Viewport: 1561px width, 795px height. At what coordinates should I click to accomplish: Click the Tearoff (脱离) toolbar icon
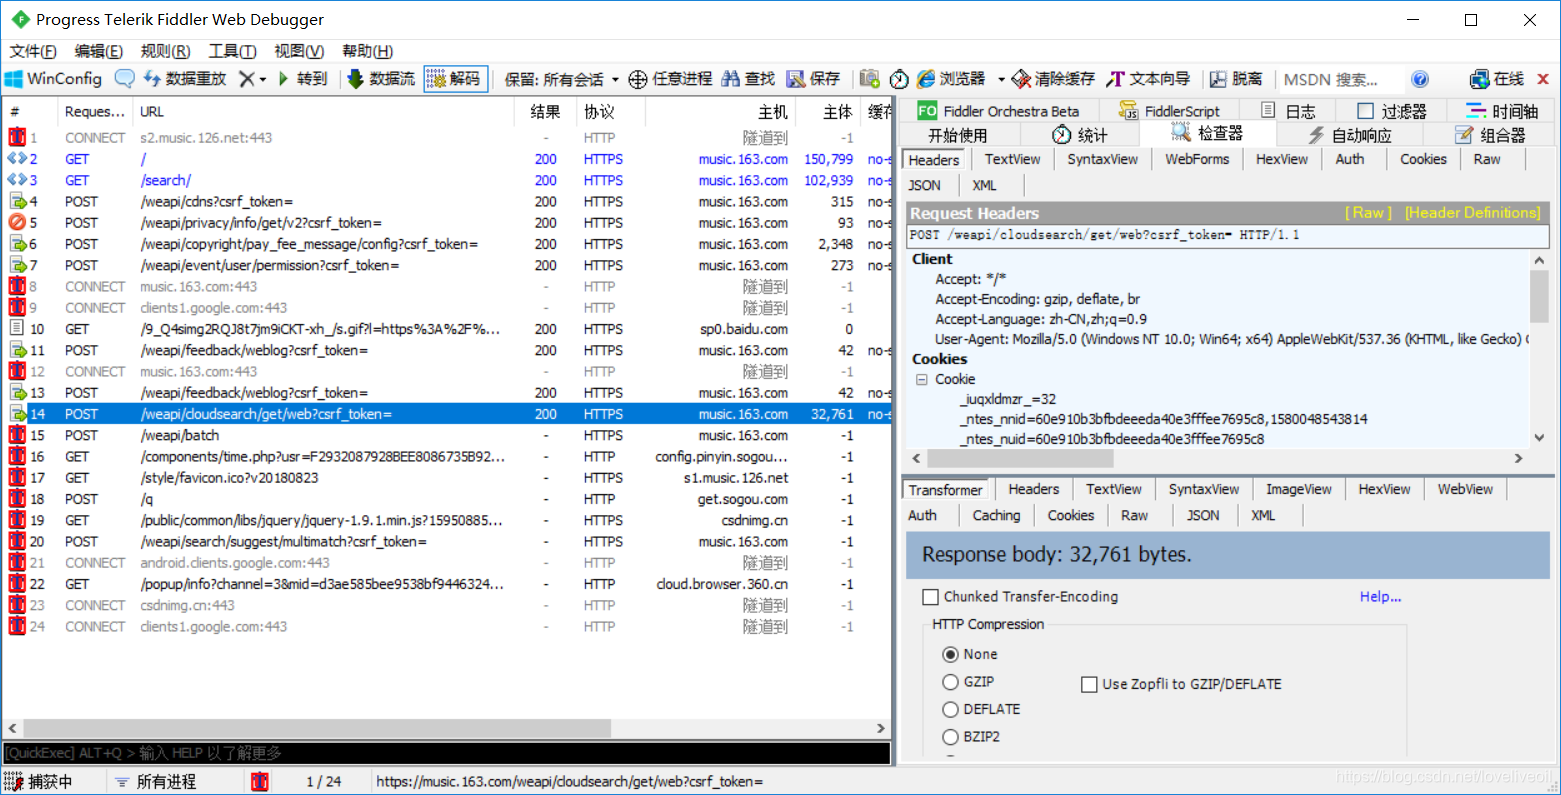tap(1218, 79)
